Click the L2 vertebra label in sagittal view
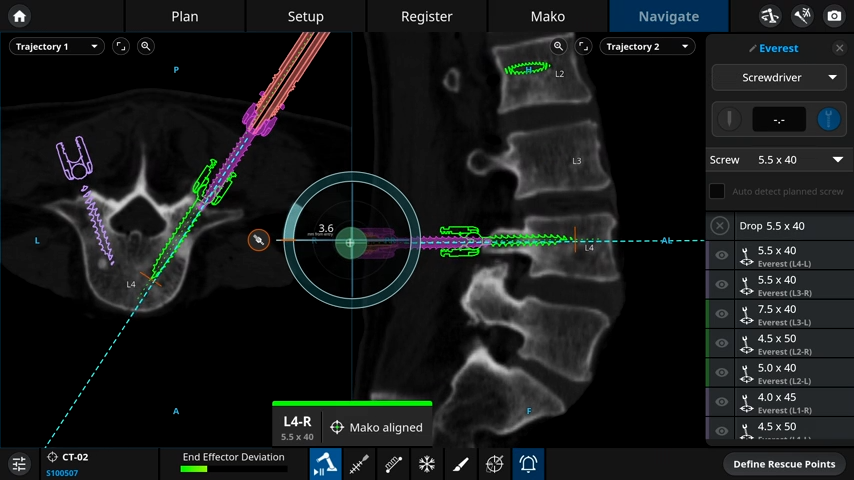The height and width of the screenshot is (480, 854). tap(559, 74)
